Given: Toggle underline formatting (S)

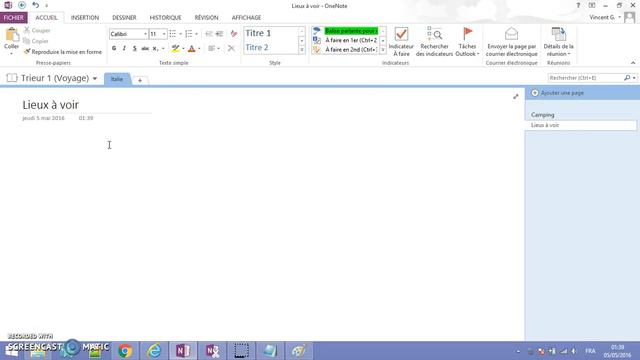Looking at the screenshot, I should [x=134, y=48].
